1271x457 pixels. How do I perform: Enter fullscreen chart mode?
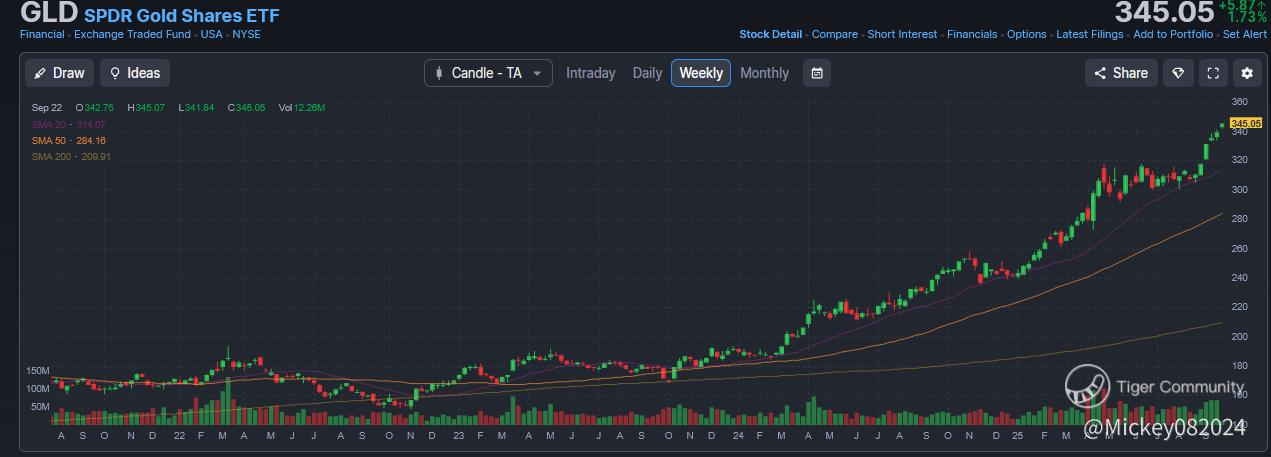(1213, 73)
